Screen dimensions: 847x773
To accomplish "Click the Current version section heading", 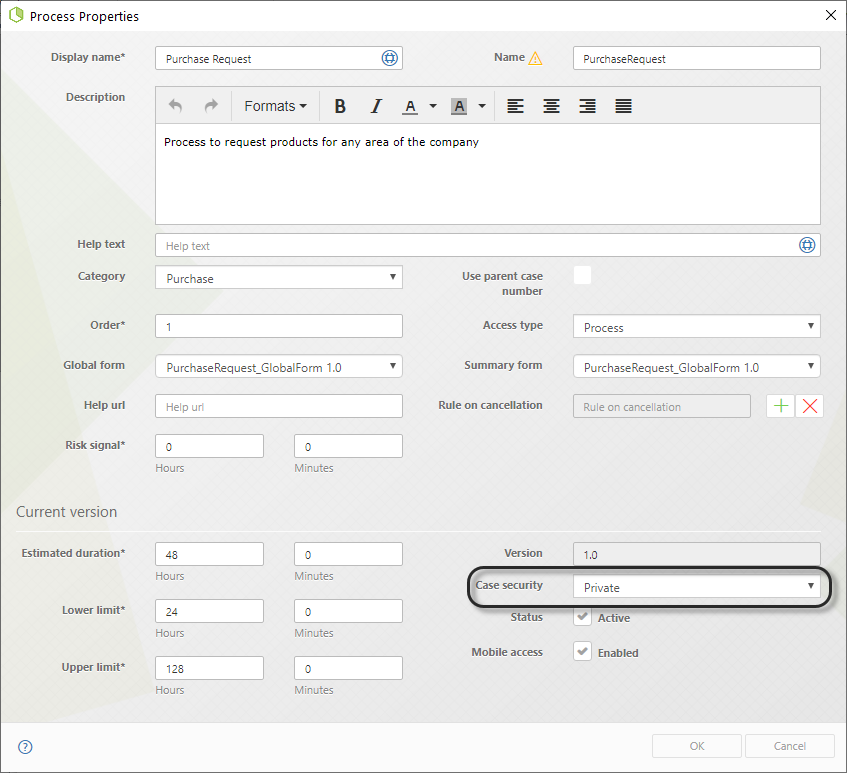I will 66,512.
